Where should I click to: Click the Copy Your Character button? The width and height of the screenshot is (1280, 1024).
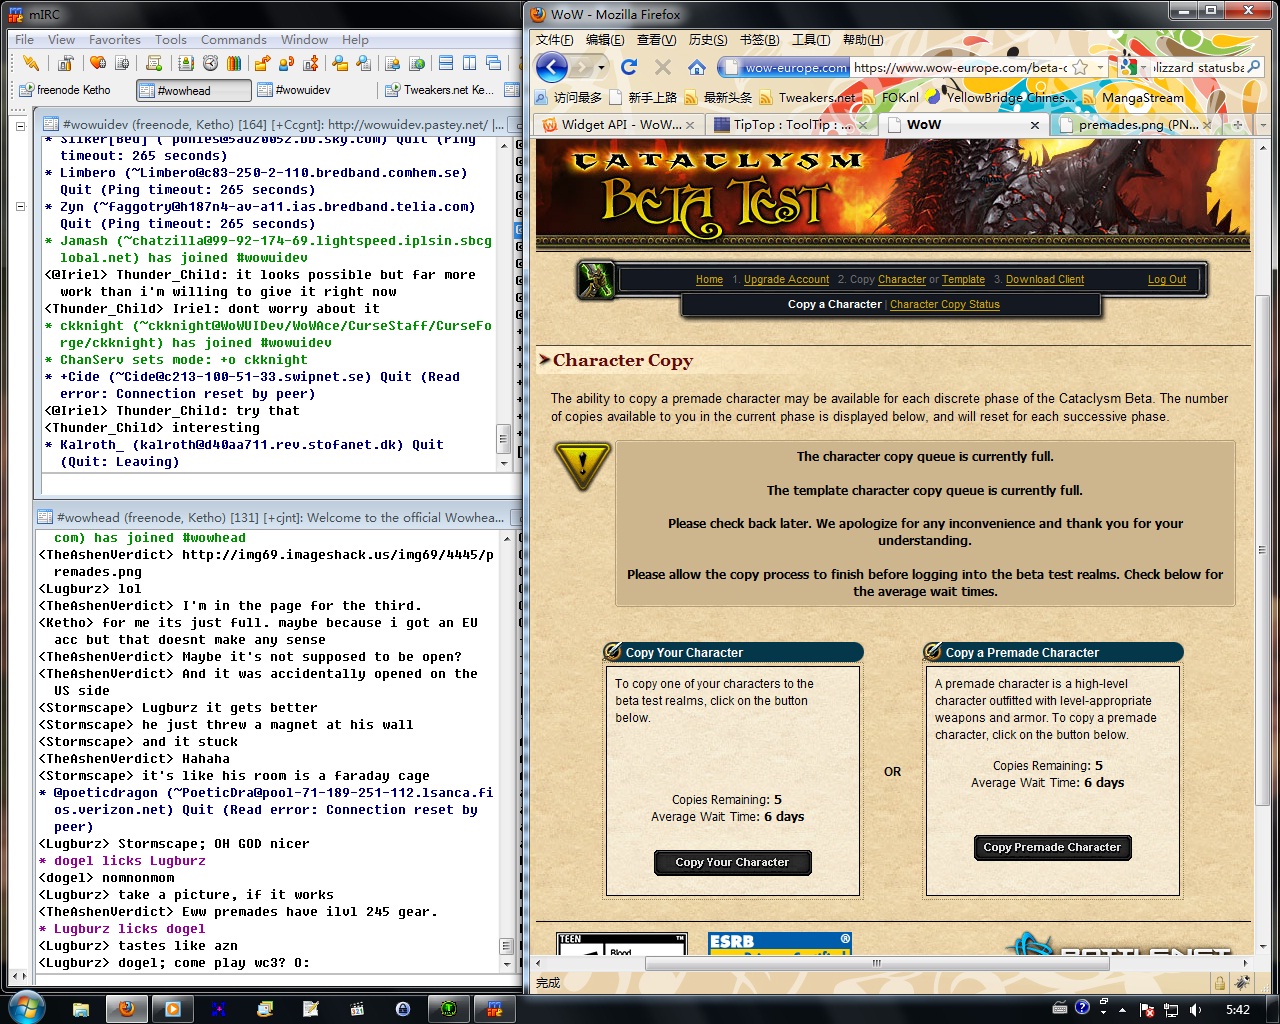[x=732, y=862]
